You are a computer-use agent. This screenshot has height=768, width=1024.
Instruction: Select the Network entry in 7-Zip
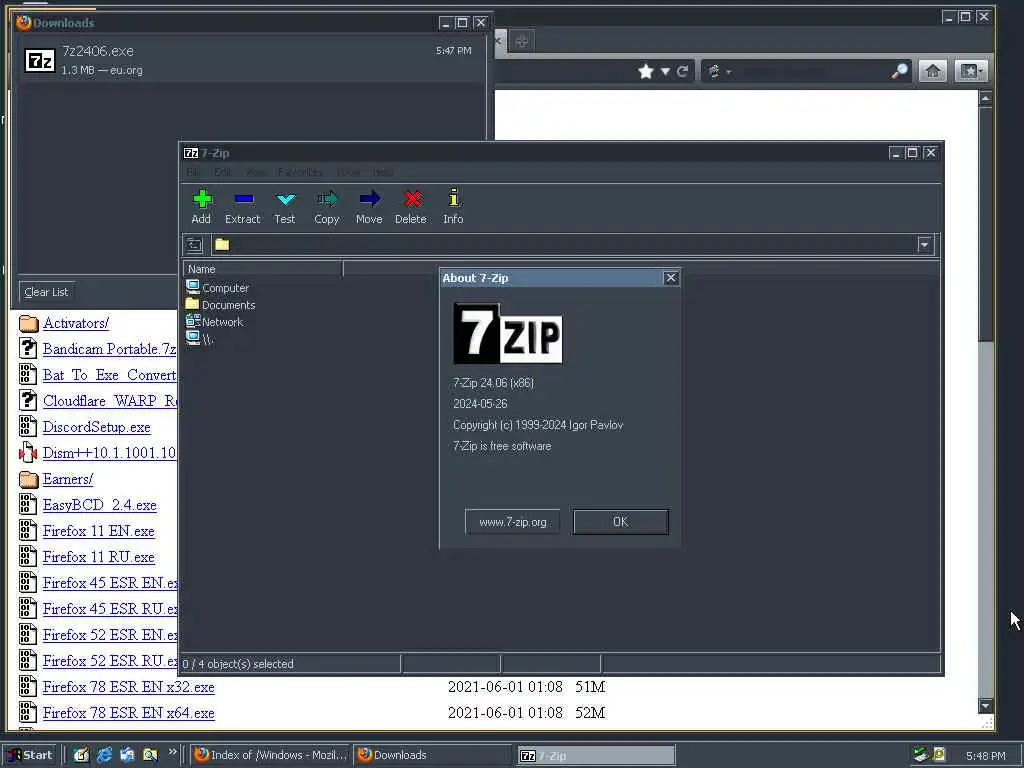point(214,322)
